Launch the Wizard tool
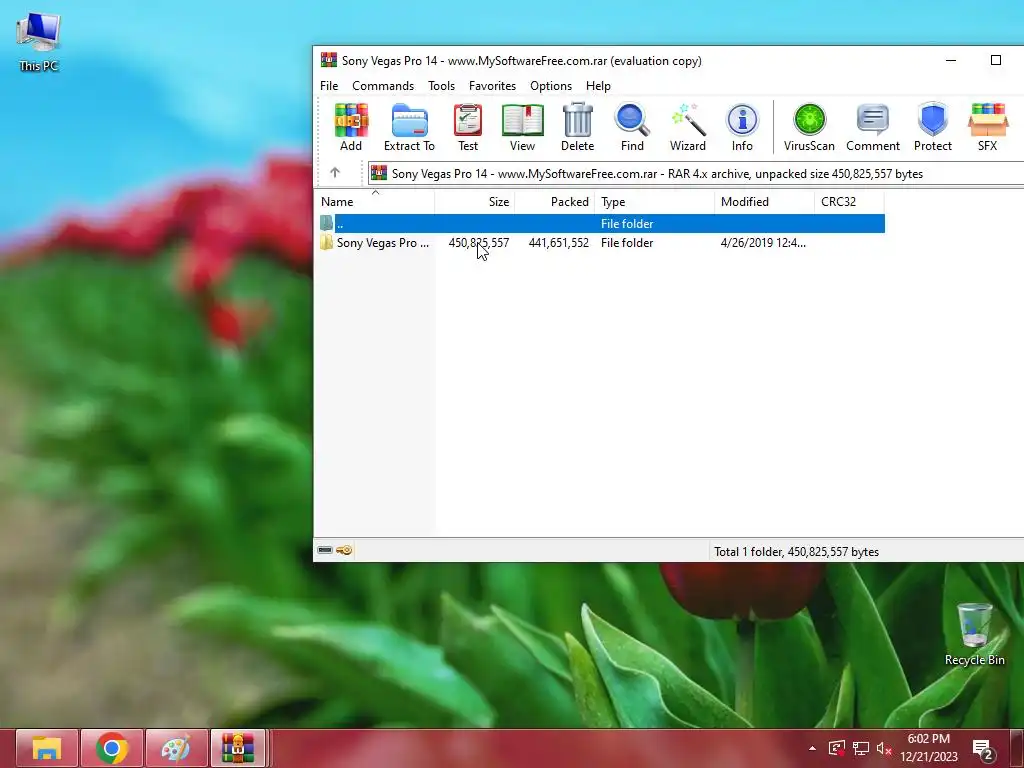 [688, 127]
